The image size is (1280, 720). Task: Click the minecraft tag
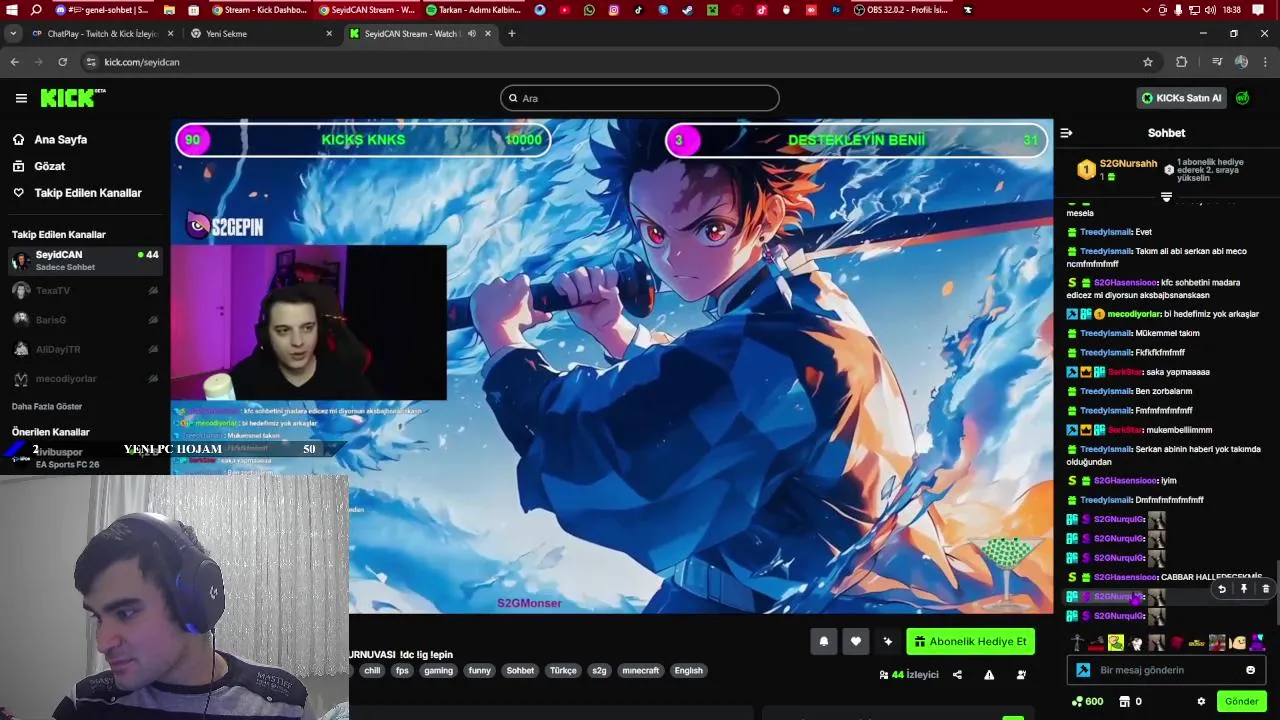pos(640,671)
